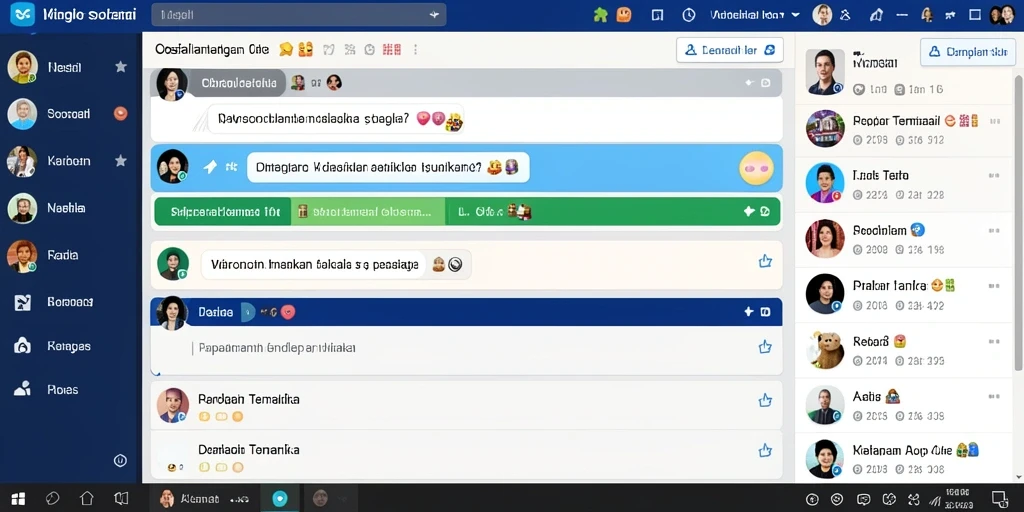Click the chat bubble icon in the system tray
The height and width of the screenshot is (512, 1024).
coord(863,499)
